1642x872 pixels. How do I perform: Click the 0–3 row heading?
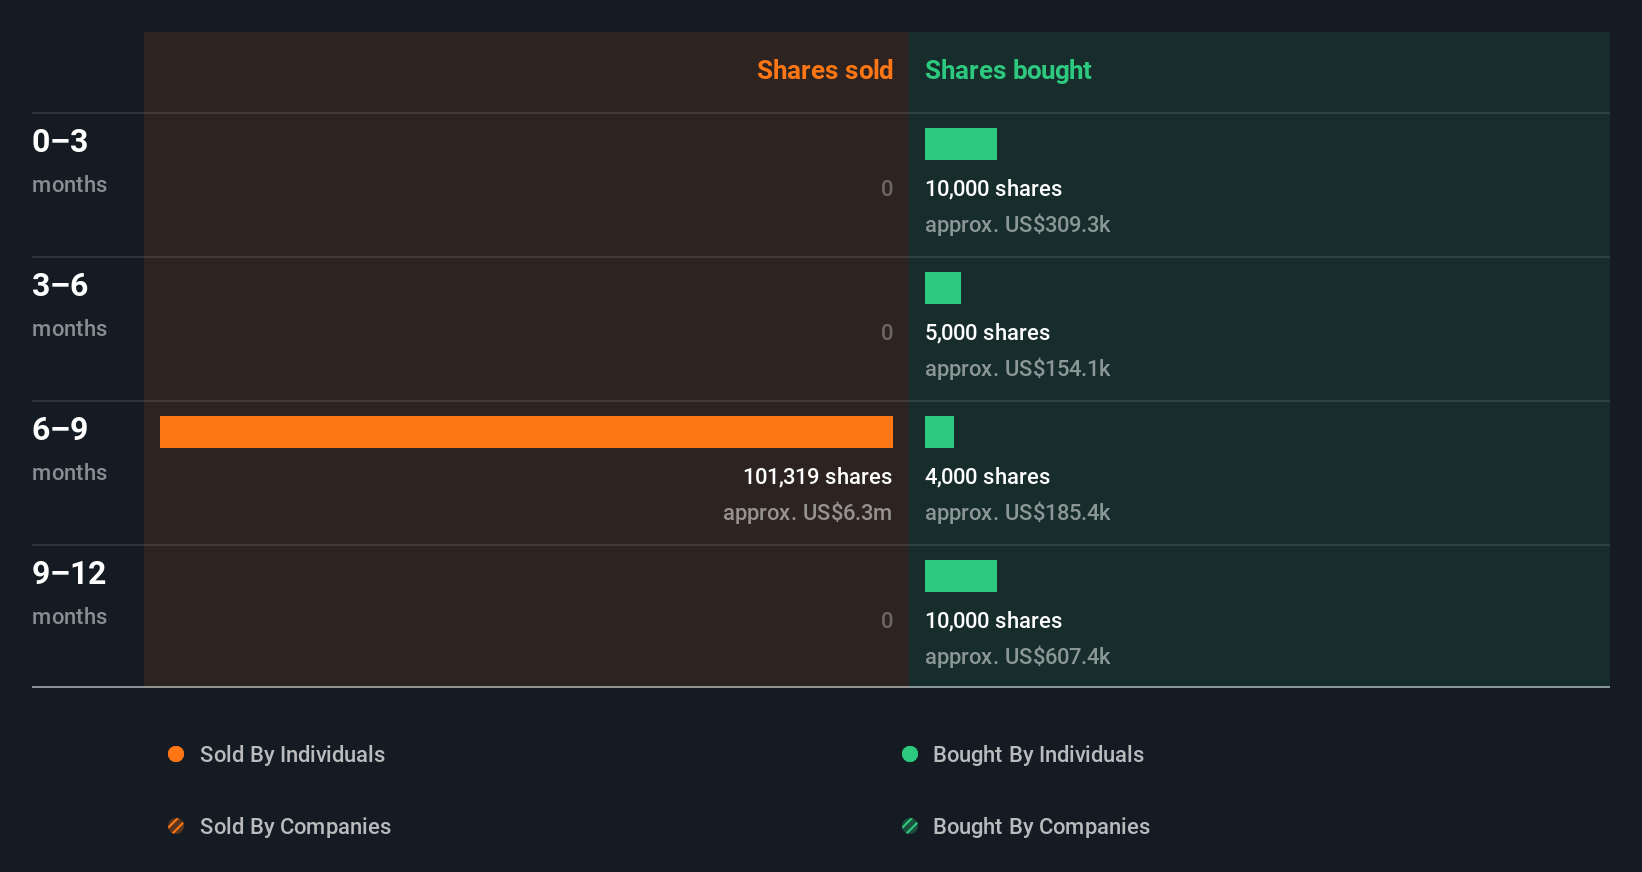click(x=60, y=141)
